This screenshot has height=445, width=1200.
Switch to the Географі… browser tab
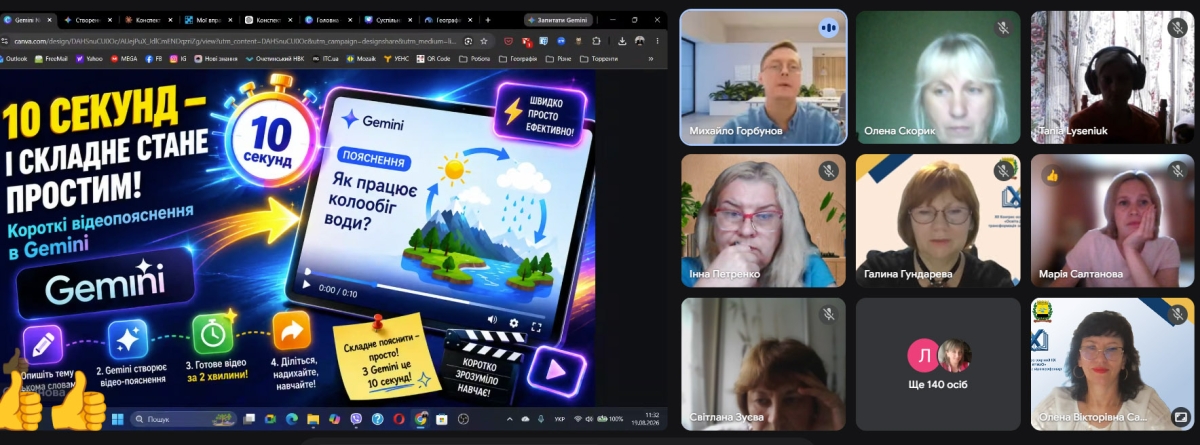448,20
